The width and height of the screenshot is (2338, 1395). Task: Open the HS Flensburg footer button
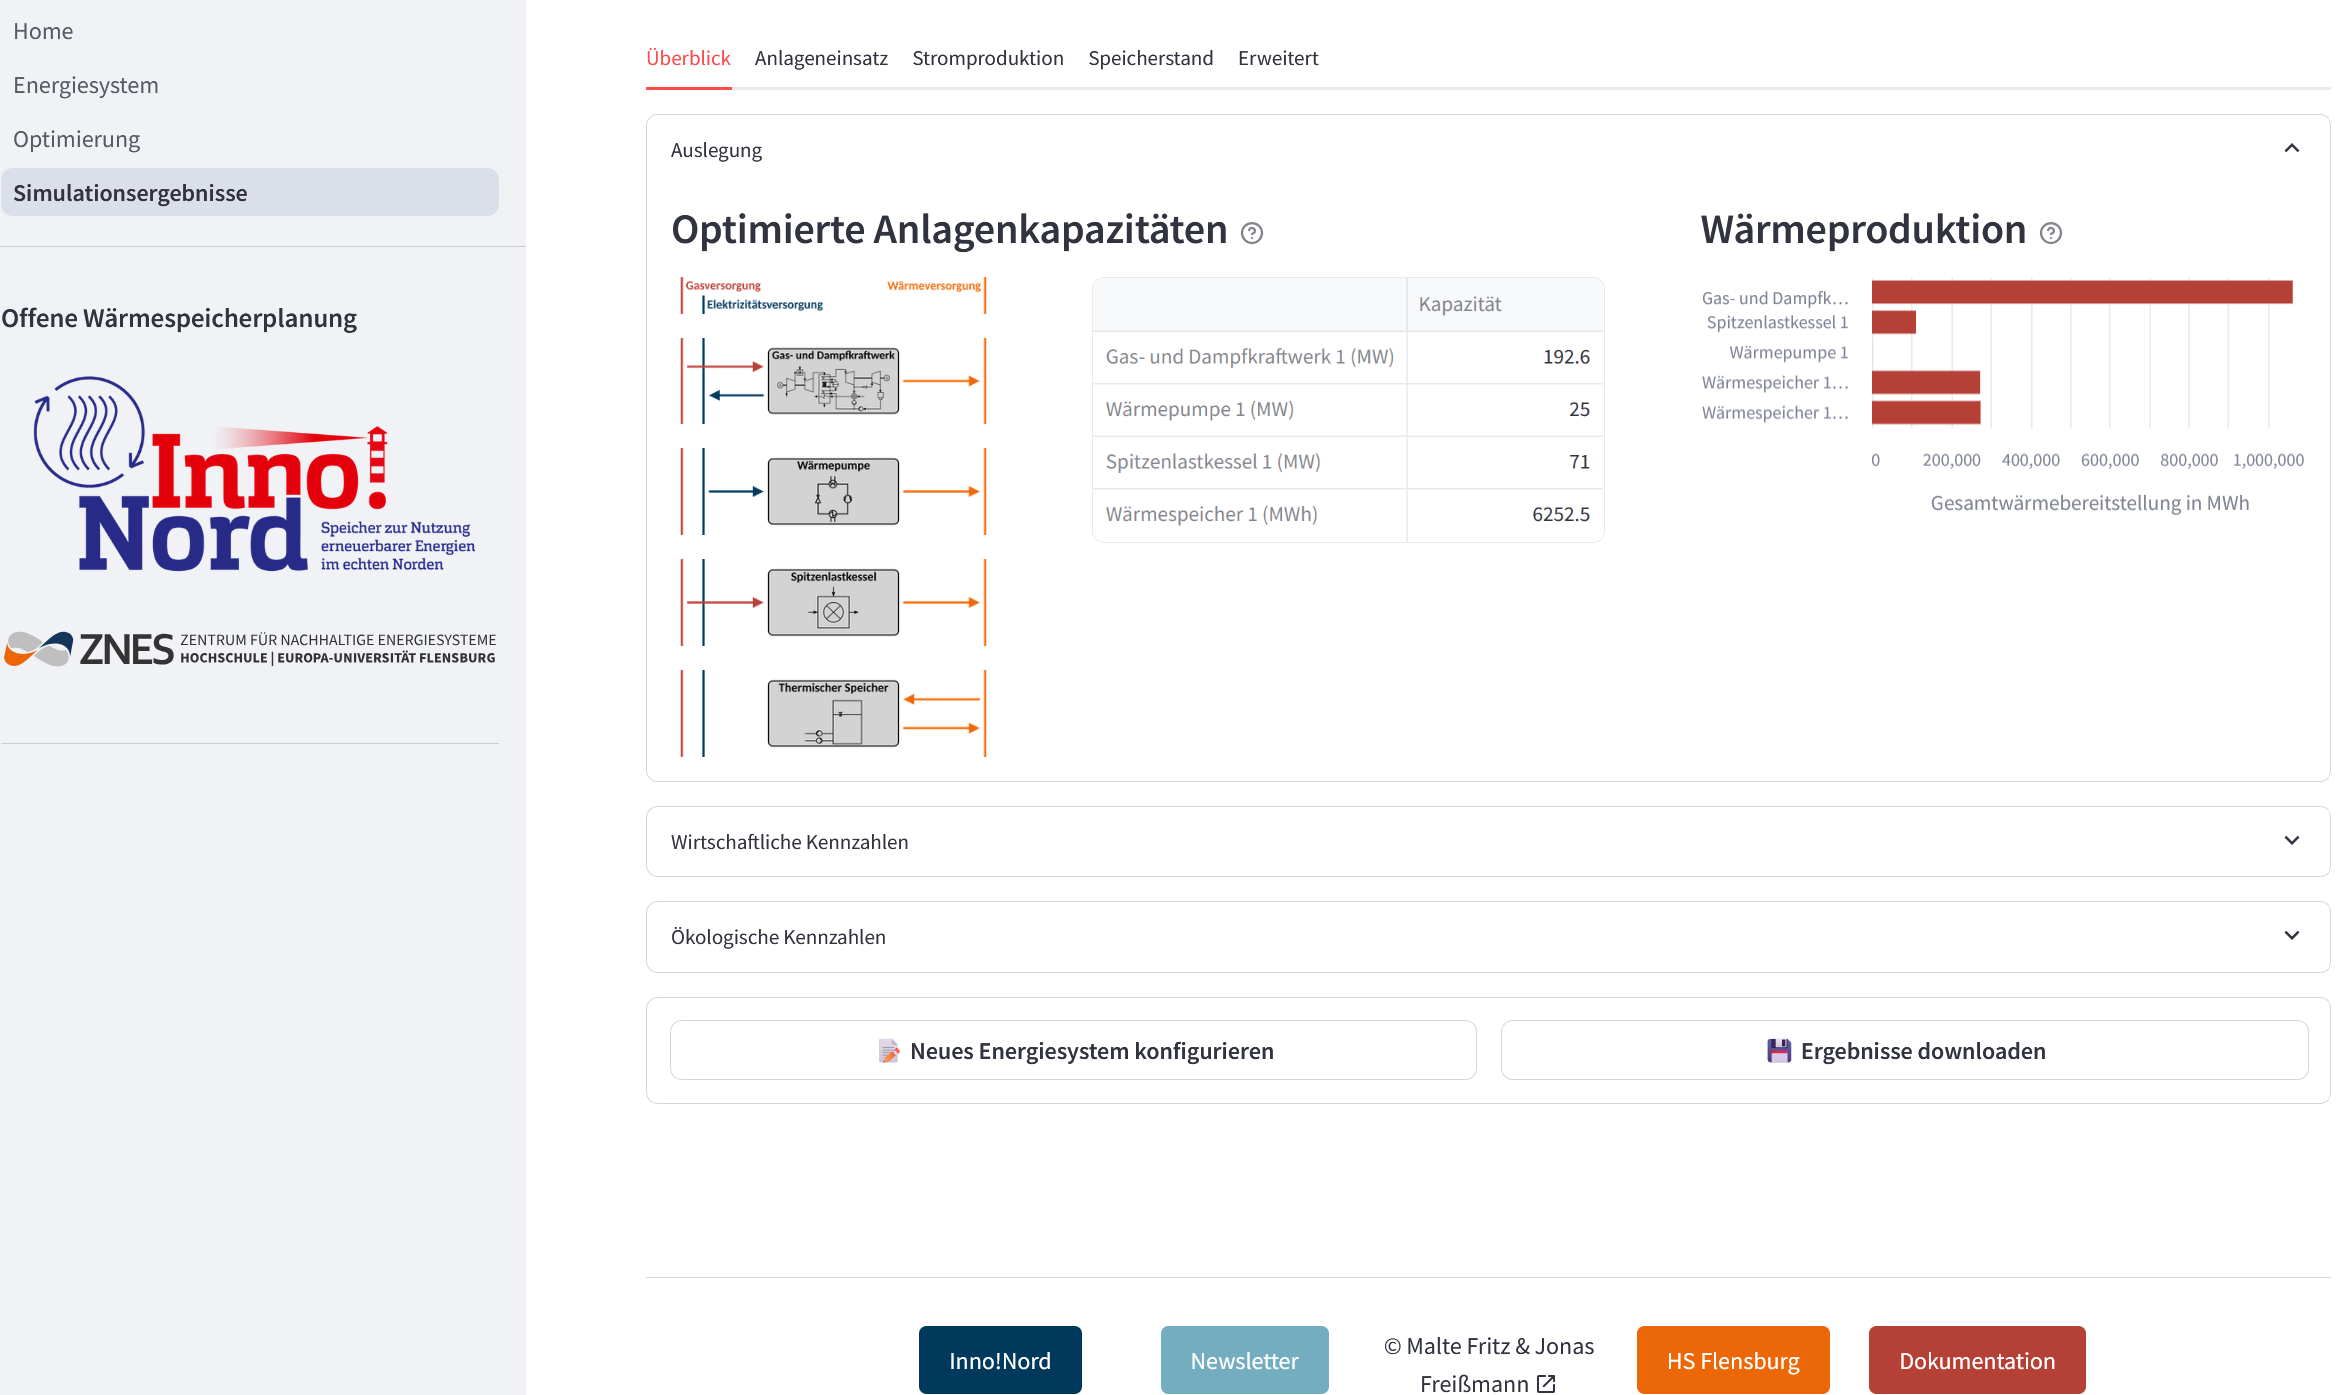pyautogui.click(x=1733, y=1360)
